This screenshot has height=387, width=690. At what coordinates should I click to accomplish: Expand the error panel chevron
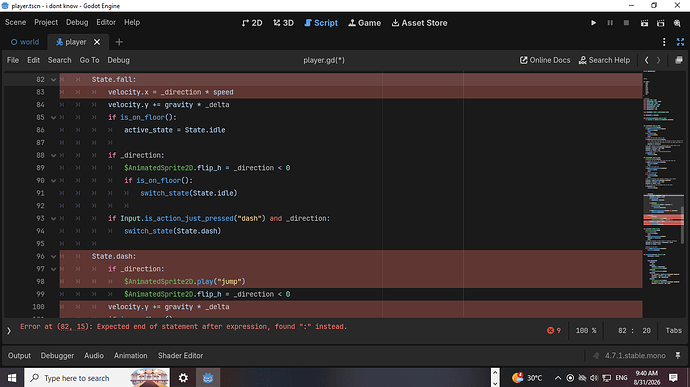9,331
